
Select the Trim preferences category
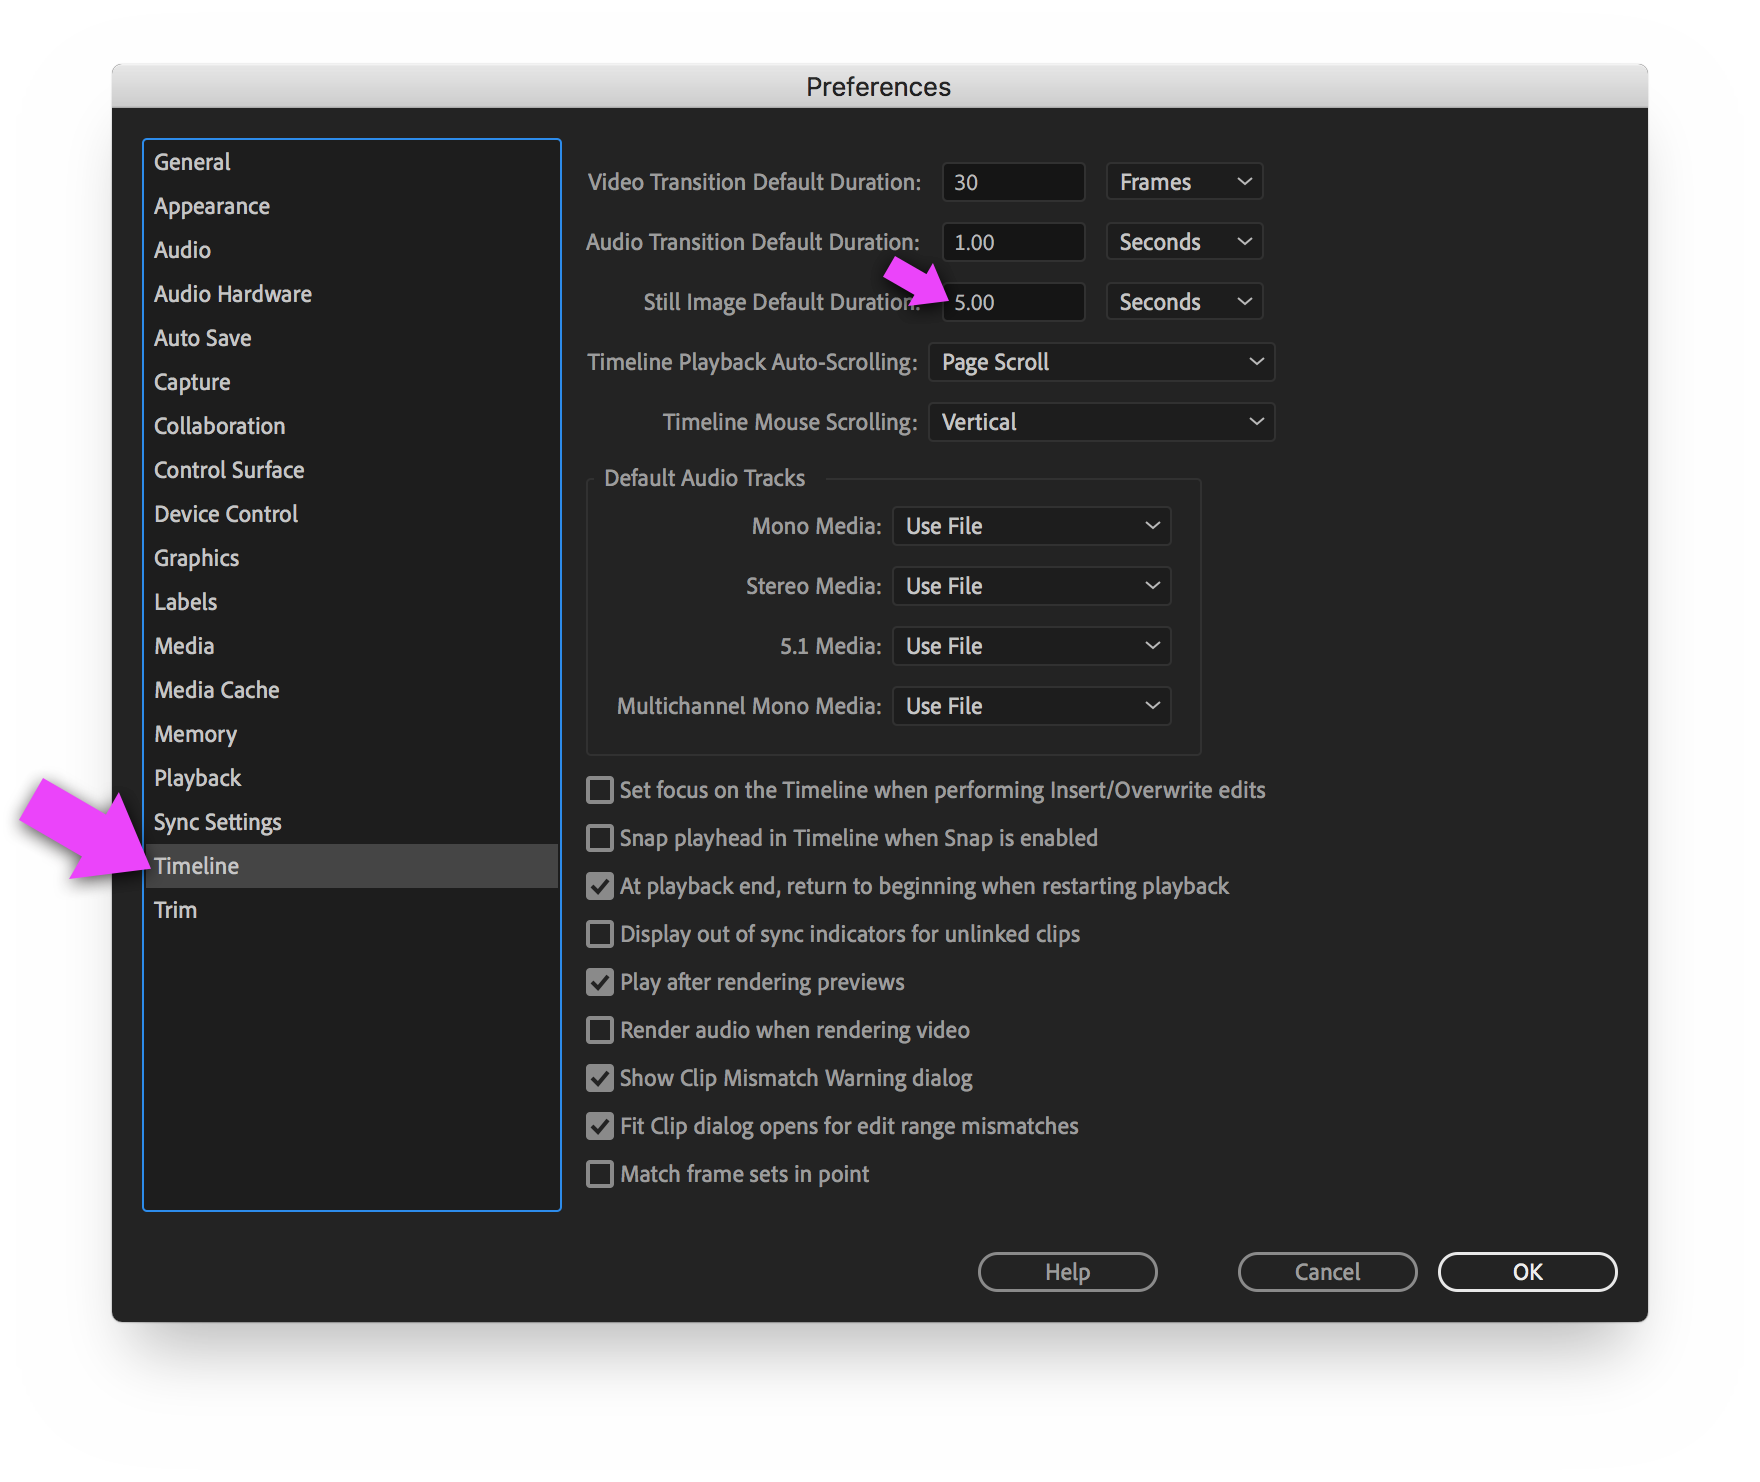coord(175,910)
